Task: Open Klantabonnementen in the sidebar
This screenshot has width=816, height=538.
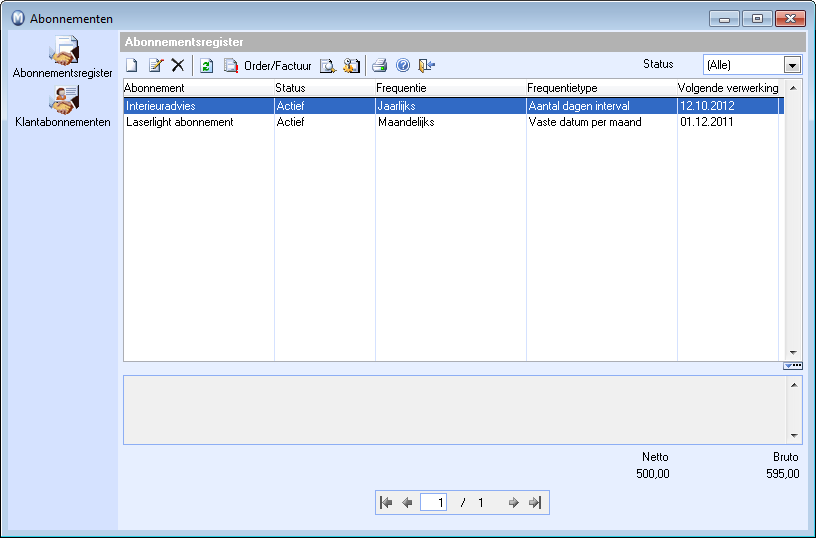Action: 62,107
